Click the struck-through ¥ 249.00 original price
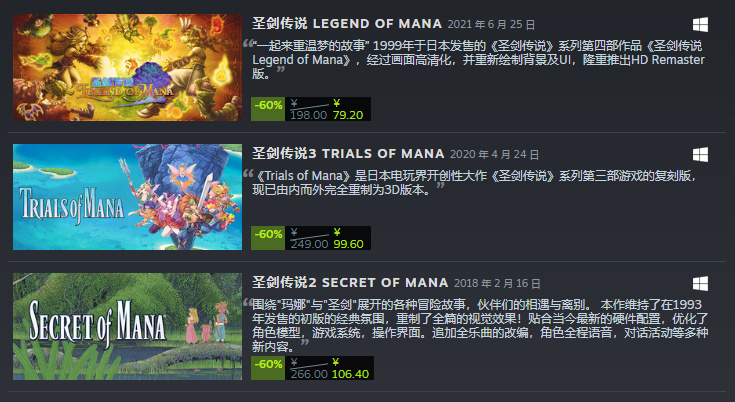This screenshot has width=735, height=402. [x=309, y=238]
